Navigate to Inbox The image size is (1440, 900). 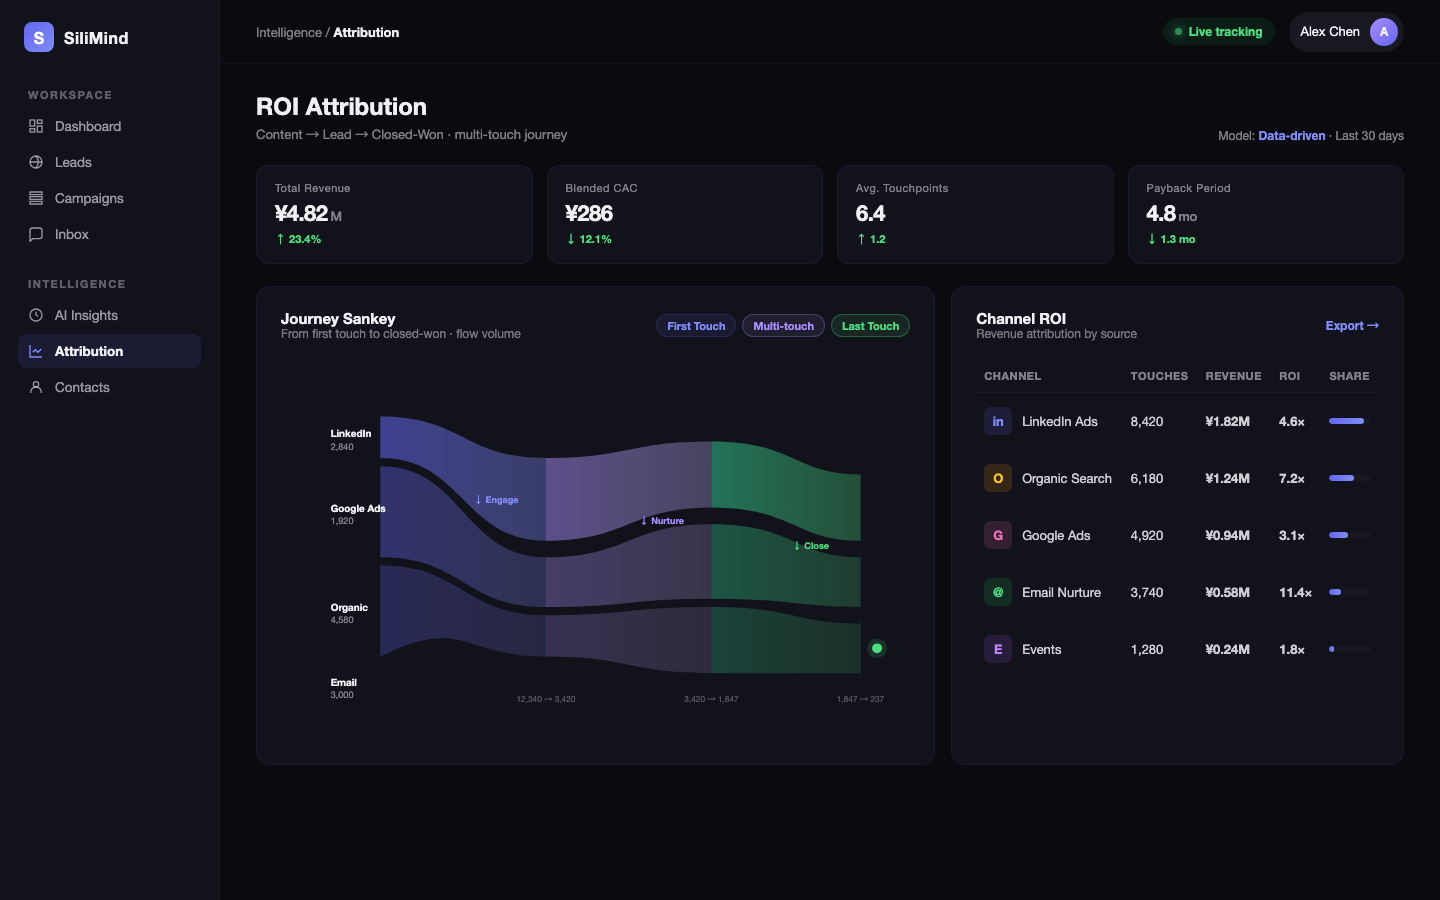pos(110,234)
